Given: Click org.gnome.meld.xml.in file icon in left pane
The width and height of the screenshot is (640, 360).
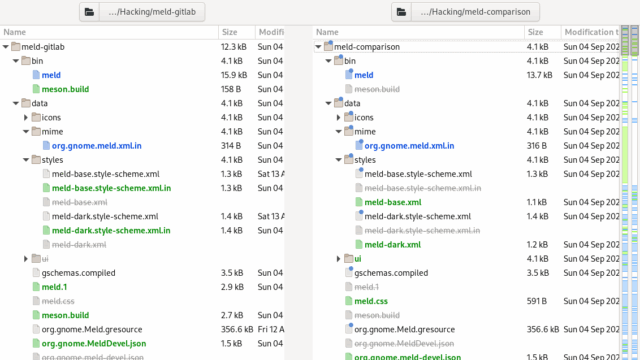Looking at the screenshot, I should 46,145.
